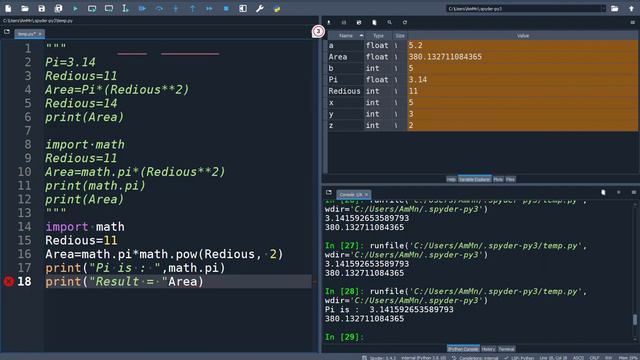Run the file with the green play icon
The image size is (640, 360).
click(x=75, y=8)
